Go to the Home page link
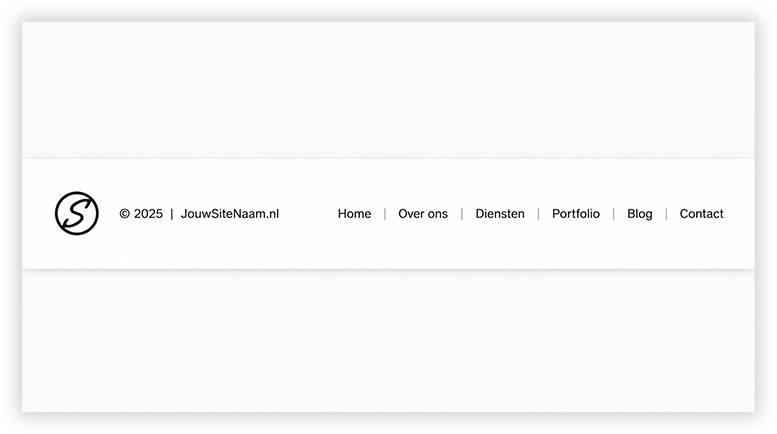 click(x=354, y=214)
